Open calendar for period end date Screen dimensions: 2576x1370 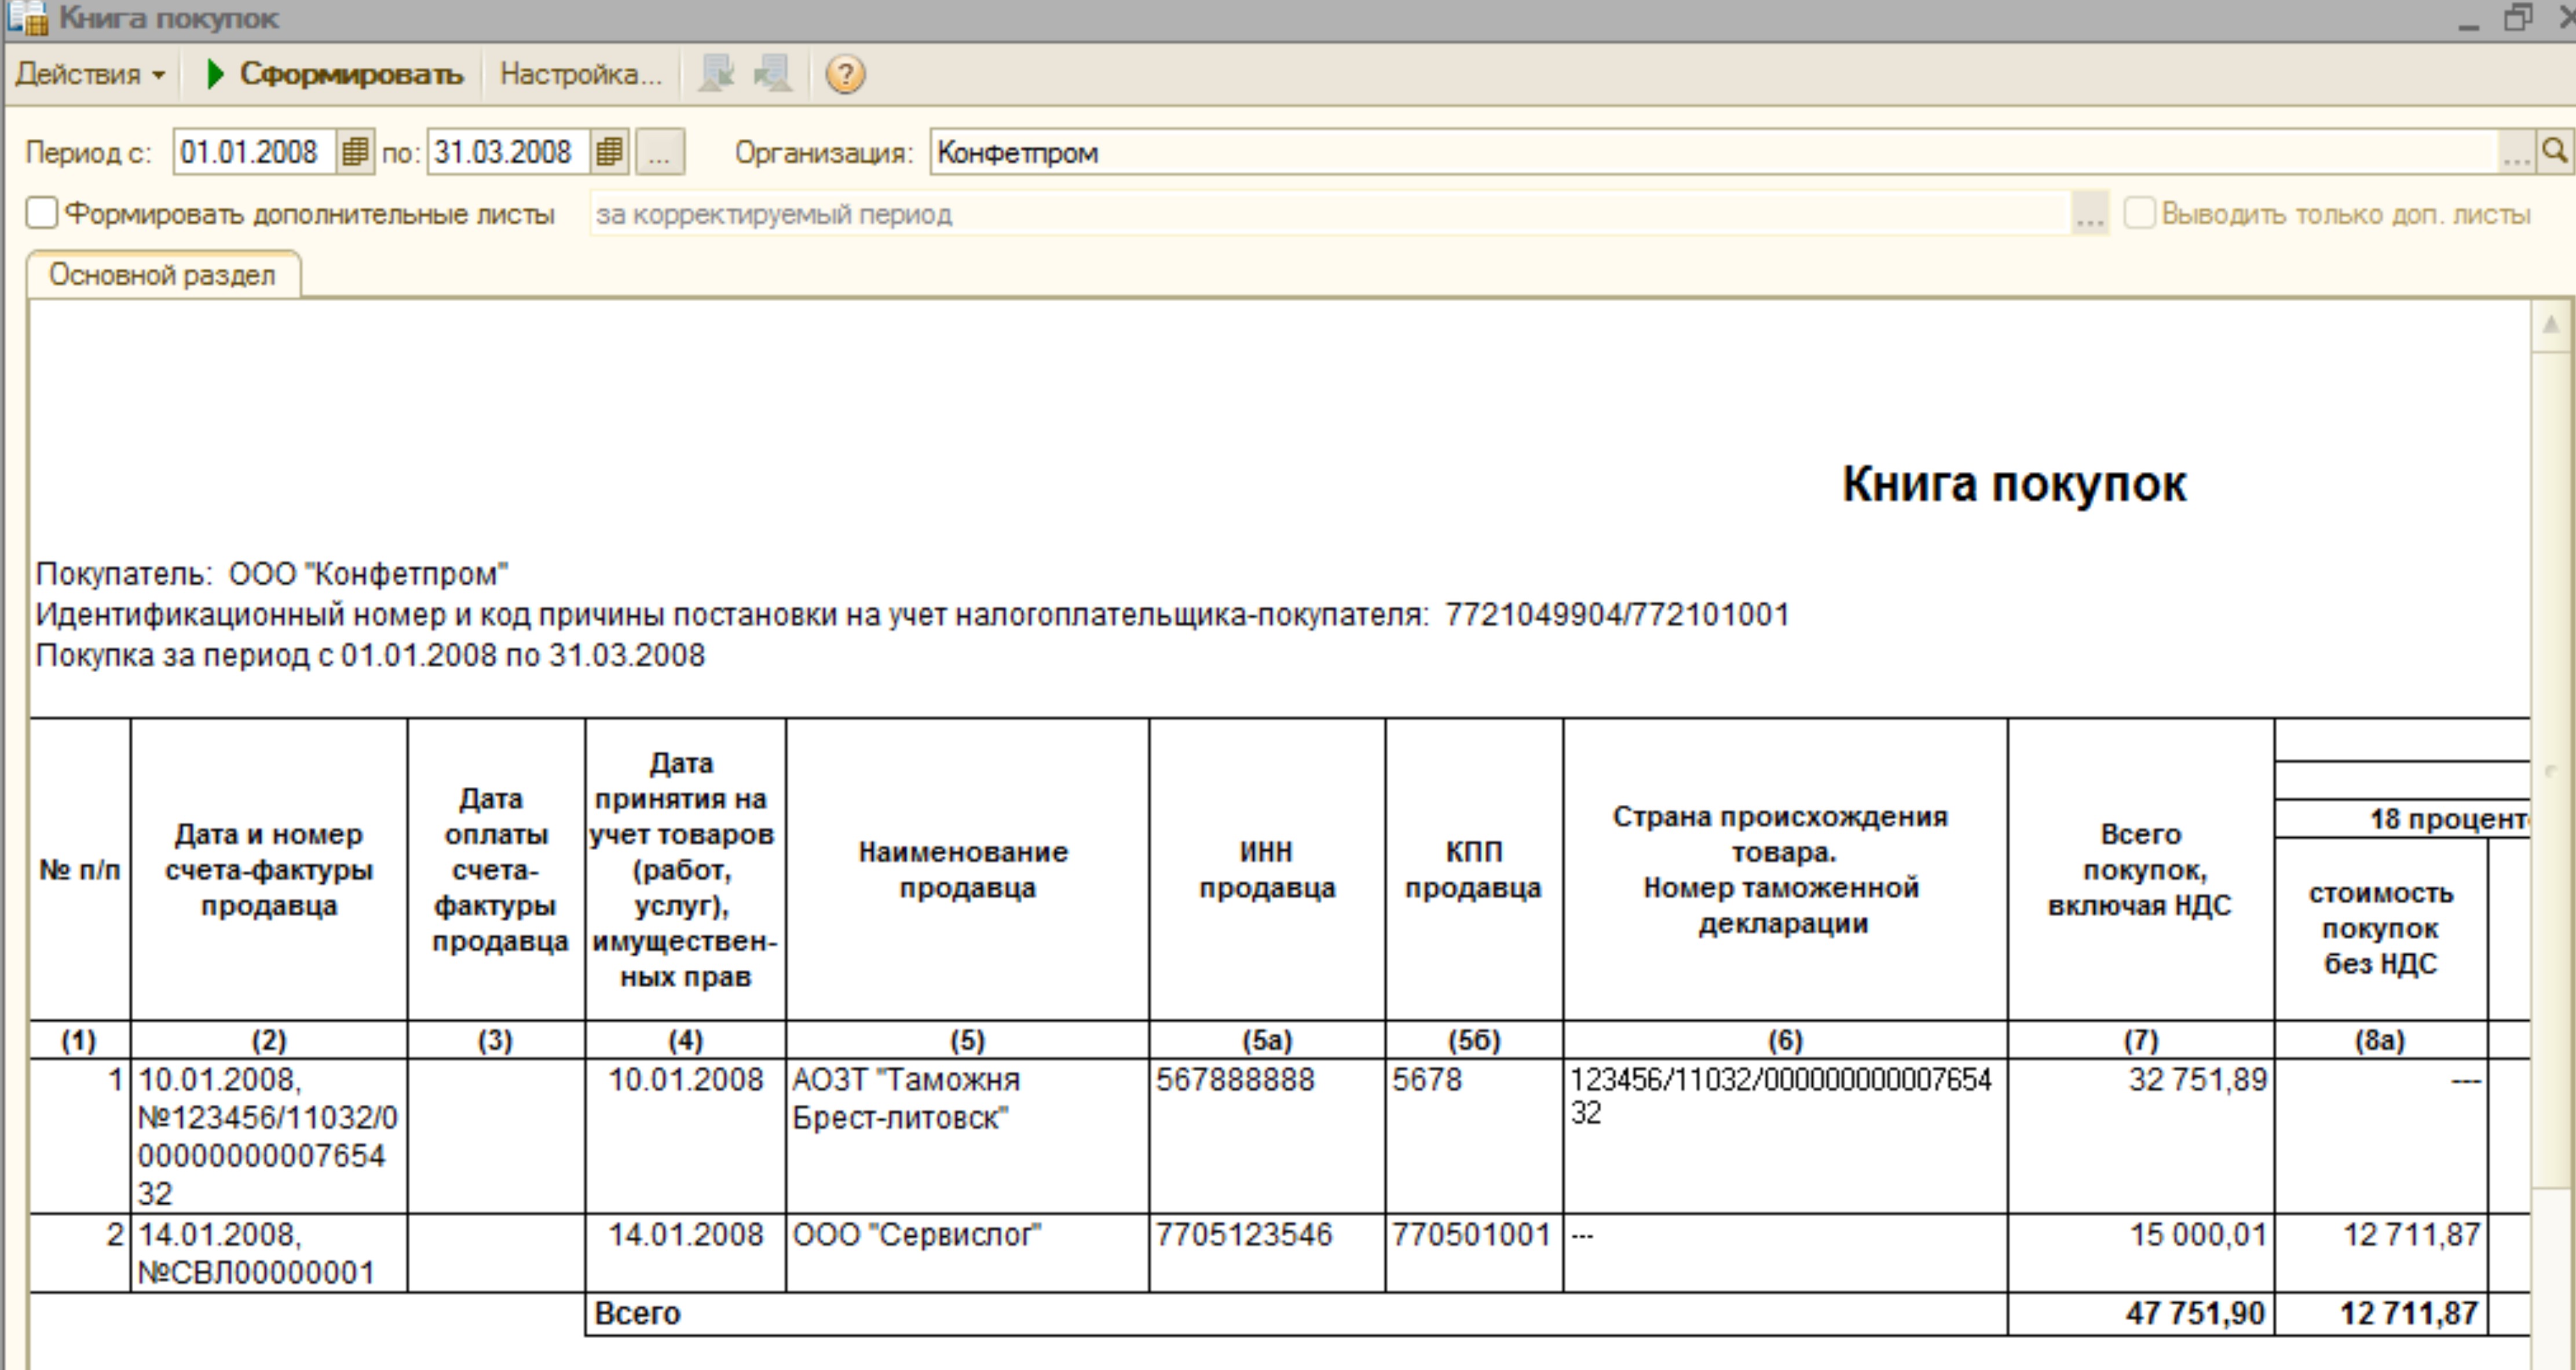[x=609, y=153]
